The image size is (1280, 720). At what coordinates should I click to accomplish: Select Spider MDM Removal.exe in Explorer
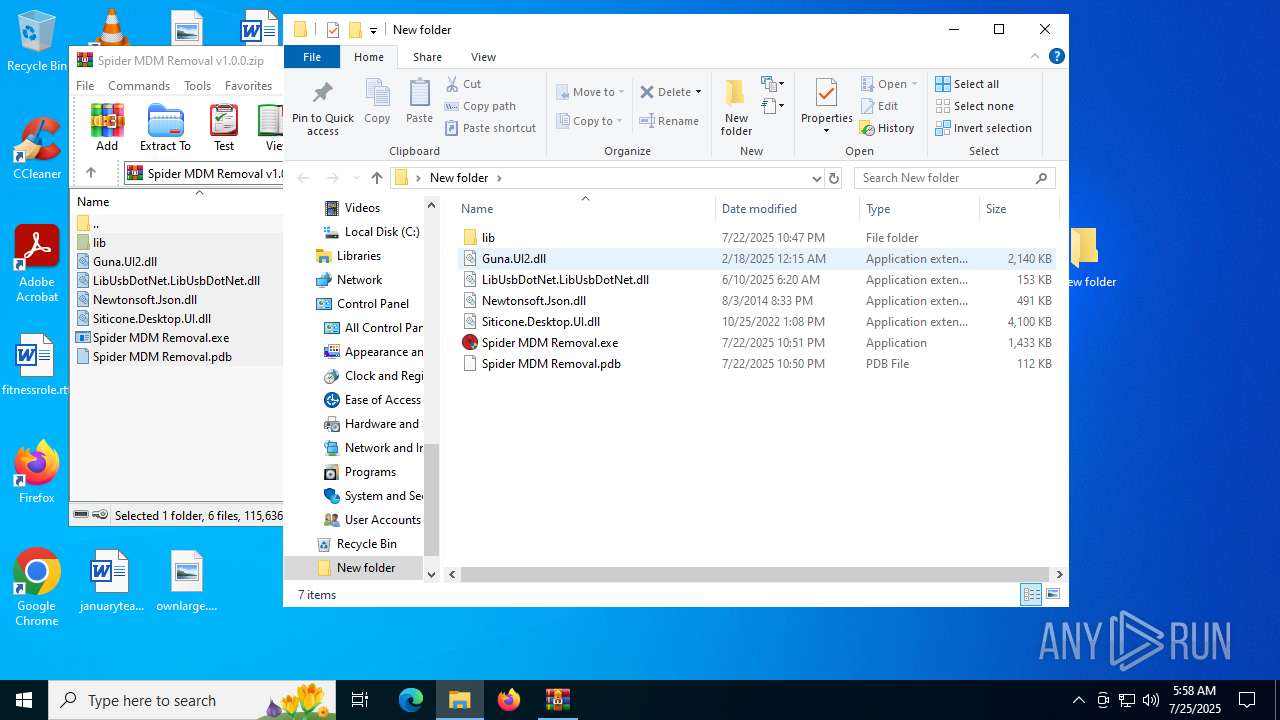pyautogui.click(x=549, y=343)
